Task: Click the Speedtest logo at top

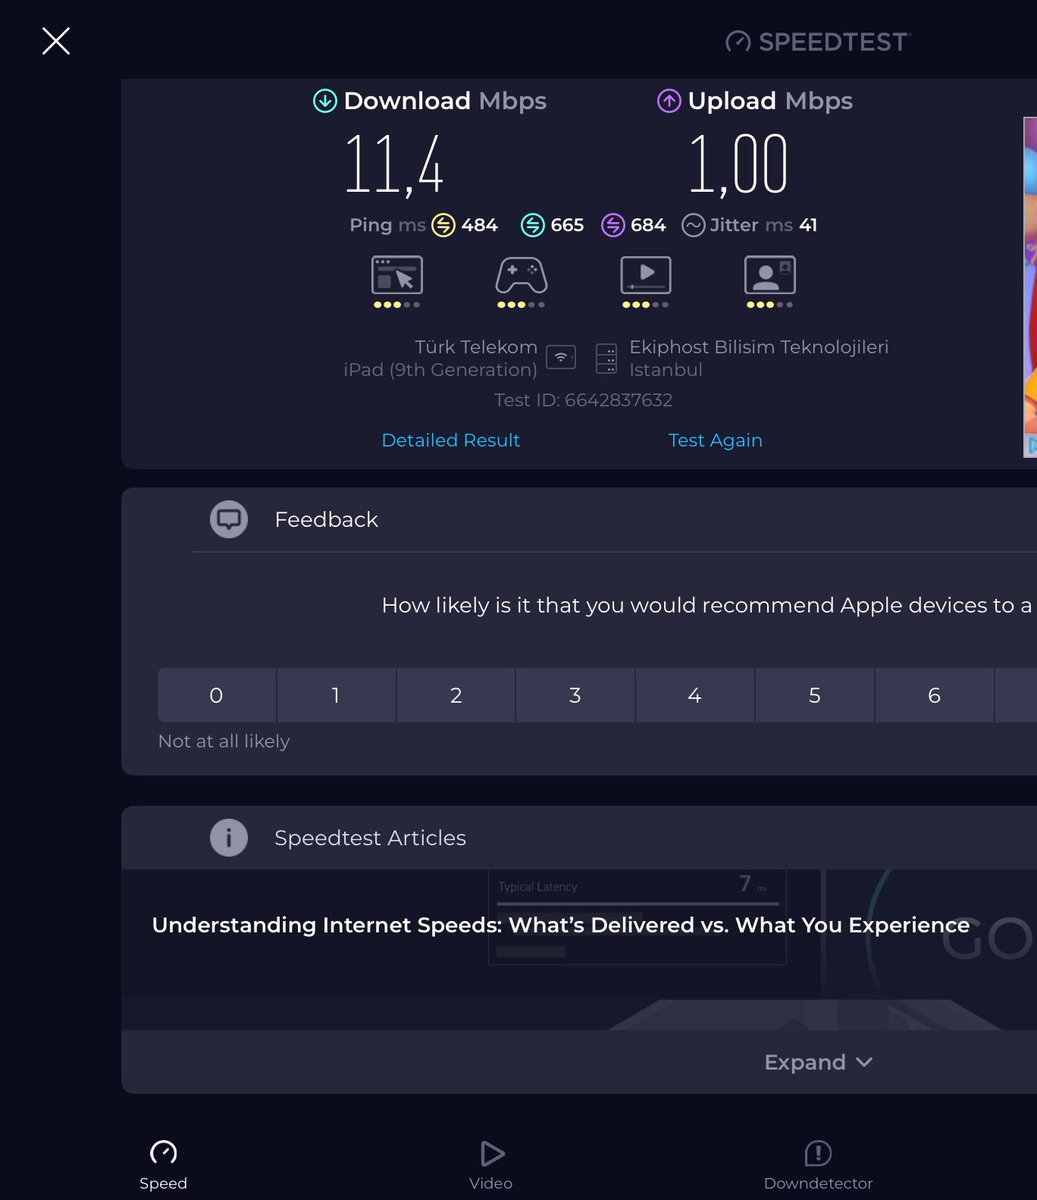Action: (818, 41)
